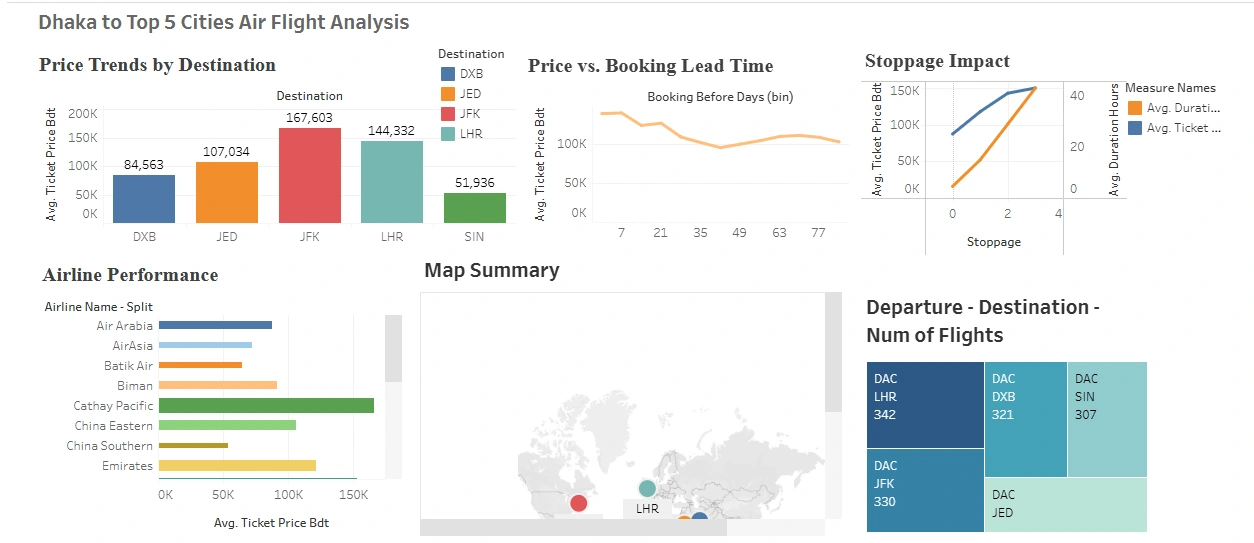Select the JED orange legend swatch
The width and height of the screenshot is (1254, 543).
coord(447,94)
